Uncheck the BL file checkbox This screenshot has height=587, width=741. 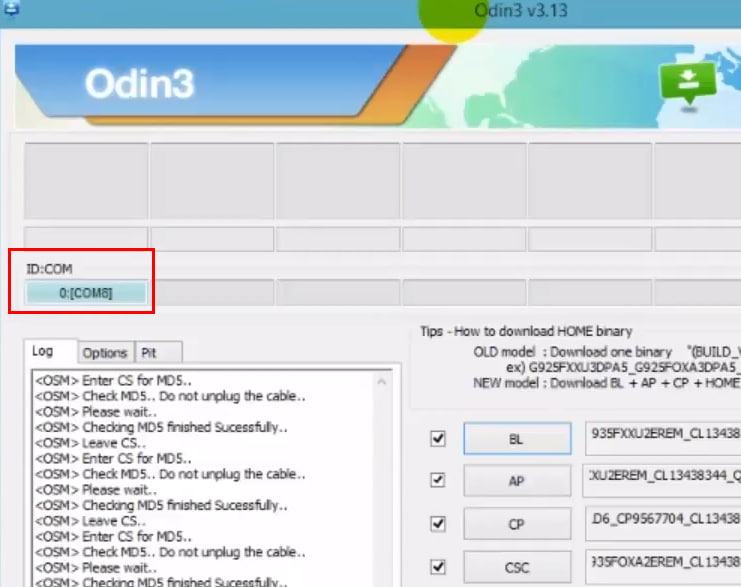pos(438,439)
